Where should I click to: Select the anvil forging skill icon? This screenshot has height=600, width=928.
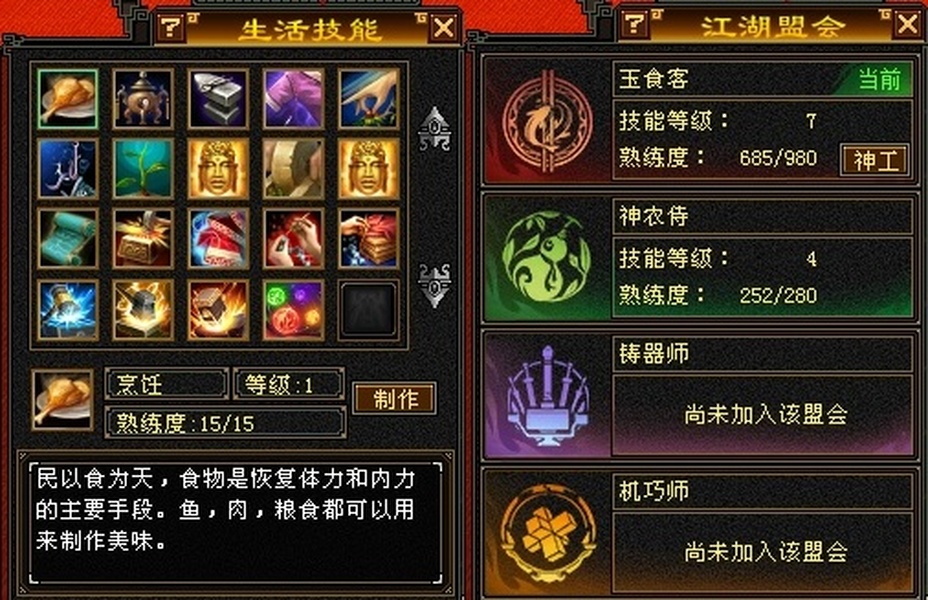[x=218, y=99]
